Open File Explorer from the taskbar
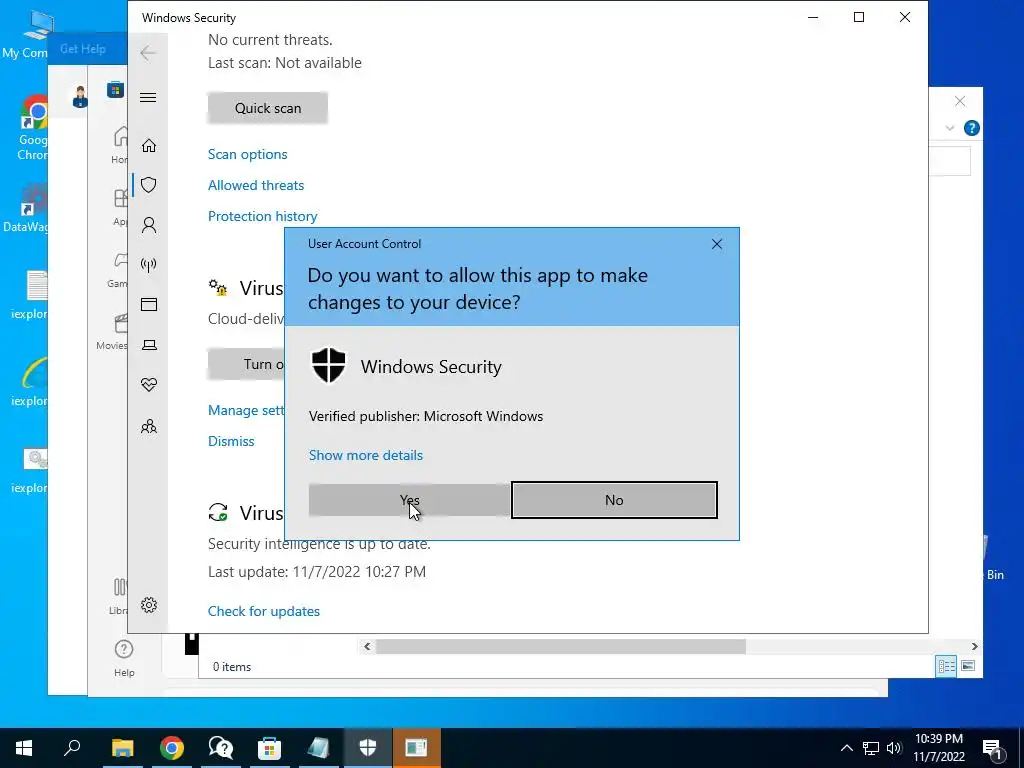Viewport: 1024px width, 768px height. (122, 748)
